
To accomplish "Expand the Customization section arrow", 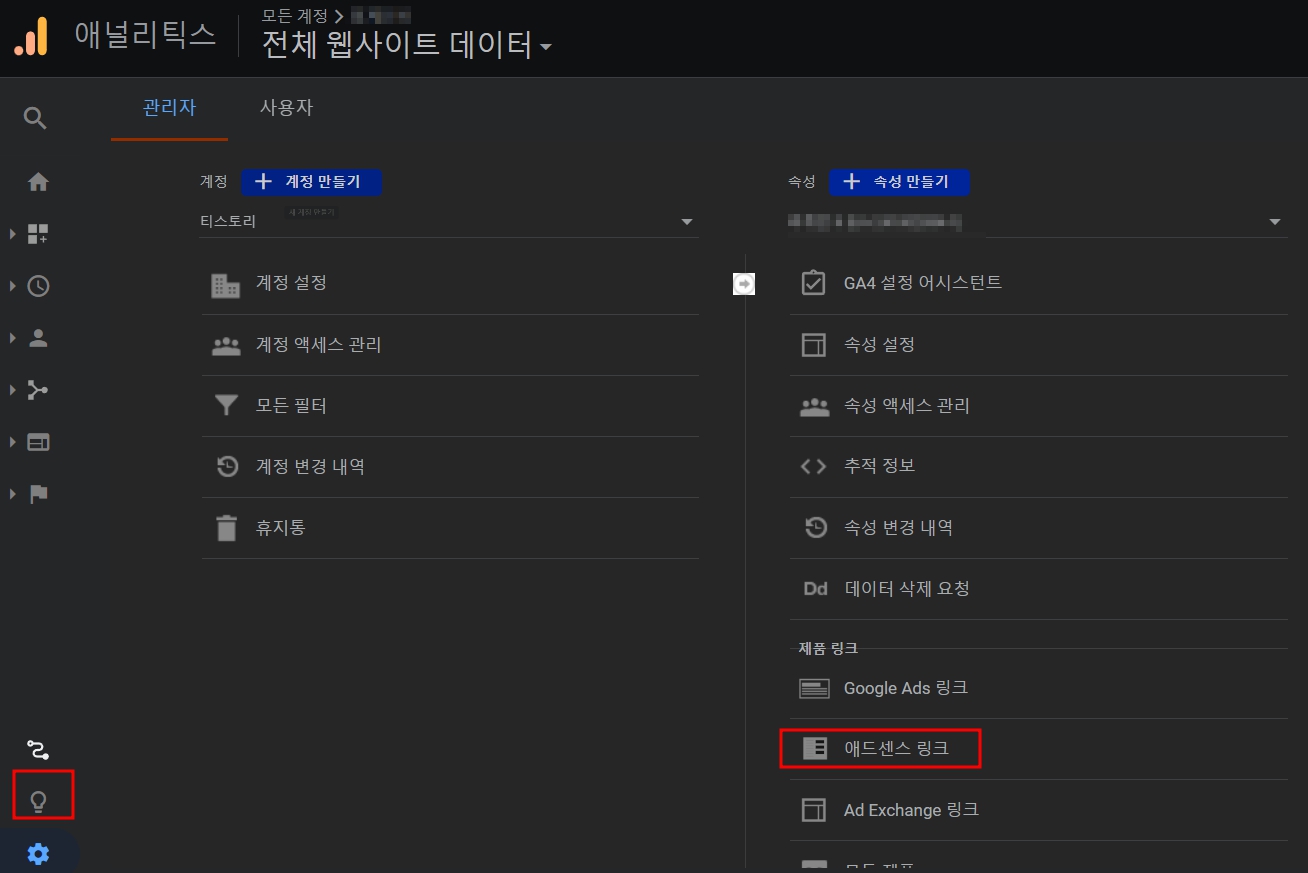I will point(12,234).
